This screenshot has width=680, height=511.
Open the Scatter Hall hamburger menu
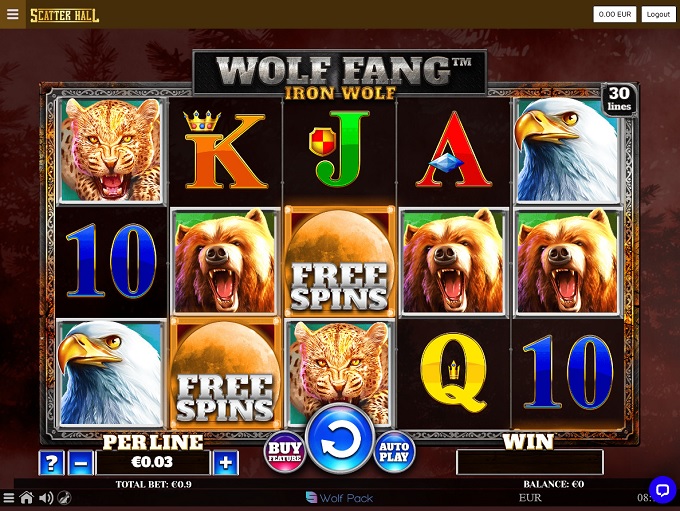(x=13, y=14)
